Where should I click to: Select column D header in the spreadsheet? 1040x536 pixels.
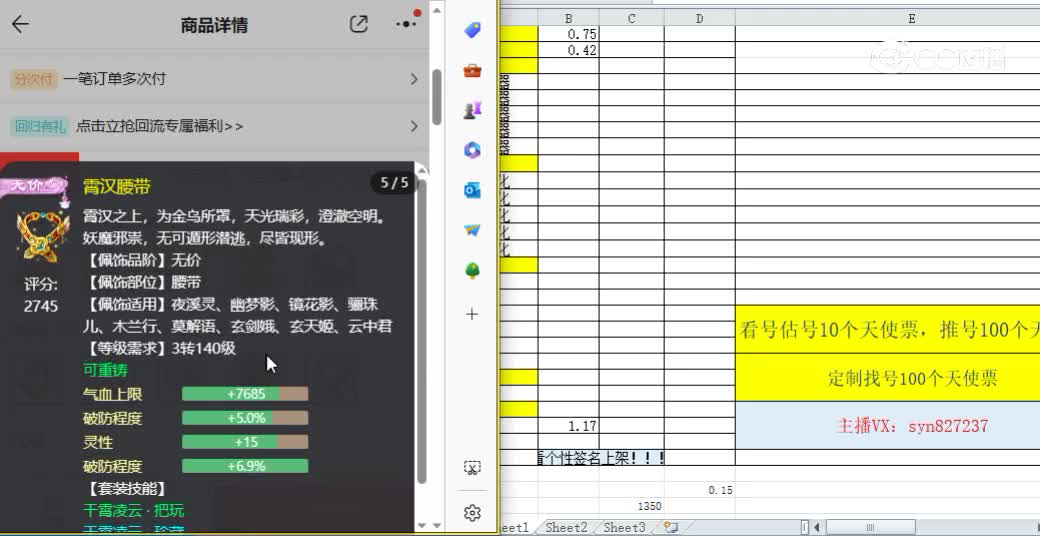click(x=700, y=19)
